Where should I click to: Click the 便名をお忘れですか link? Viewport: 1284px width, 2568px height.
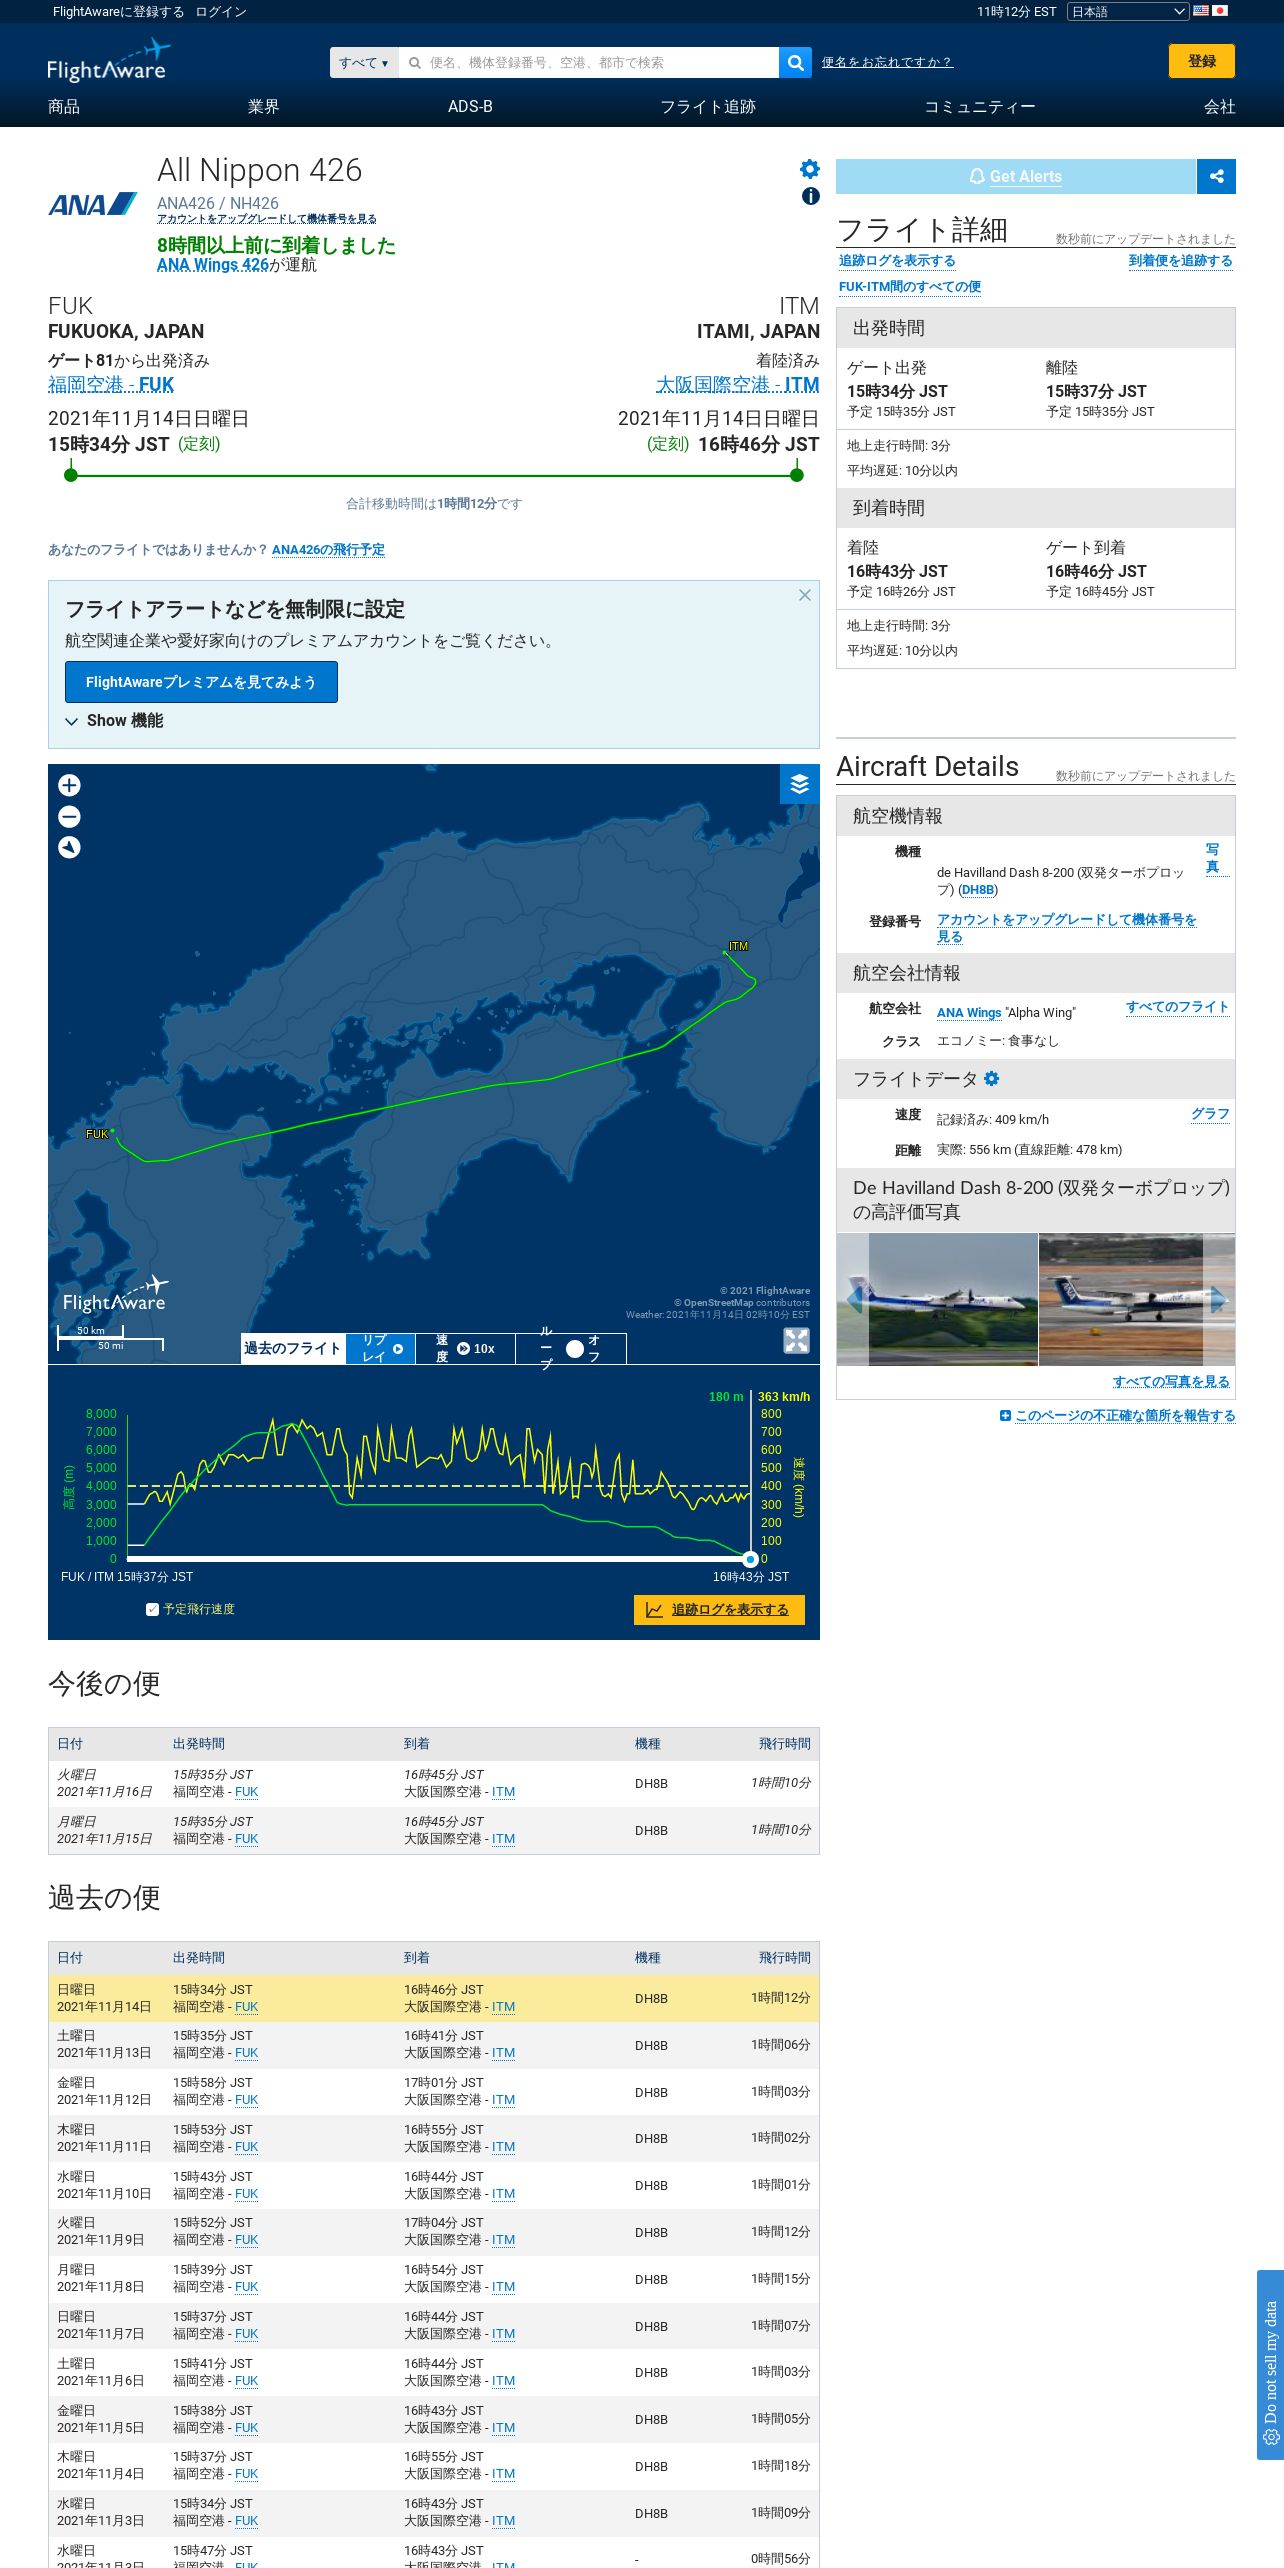[887, 62]
